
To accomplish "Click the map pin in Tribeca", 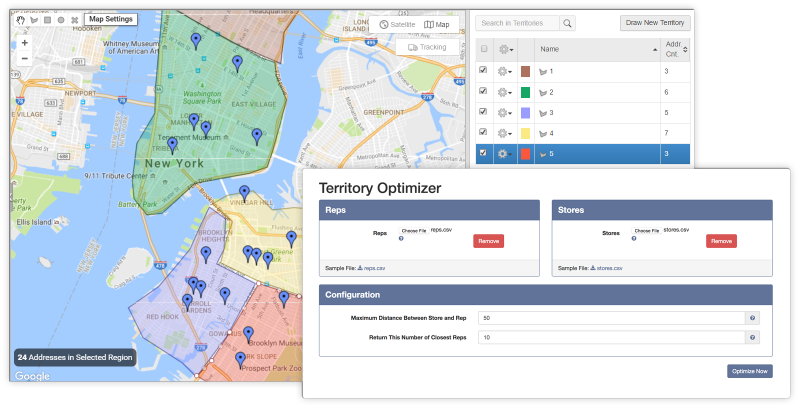I will [172, 145].
